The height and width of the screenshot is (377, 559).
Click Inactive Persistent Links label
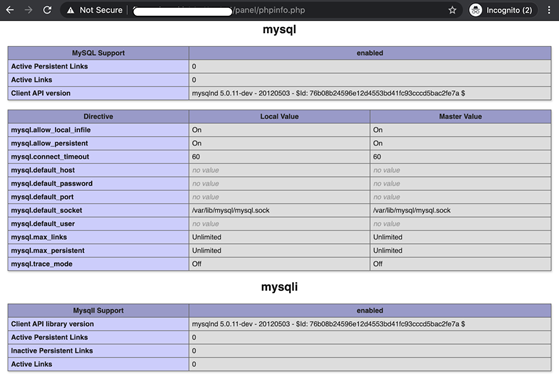pyautogui.click(x=52, y=351)
